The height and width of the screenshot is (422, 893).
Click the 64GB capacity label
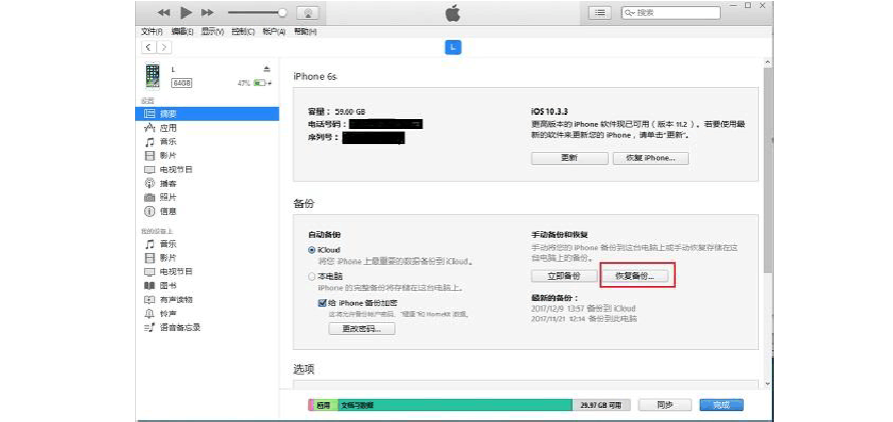(x=182, y=83)
